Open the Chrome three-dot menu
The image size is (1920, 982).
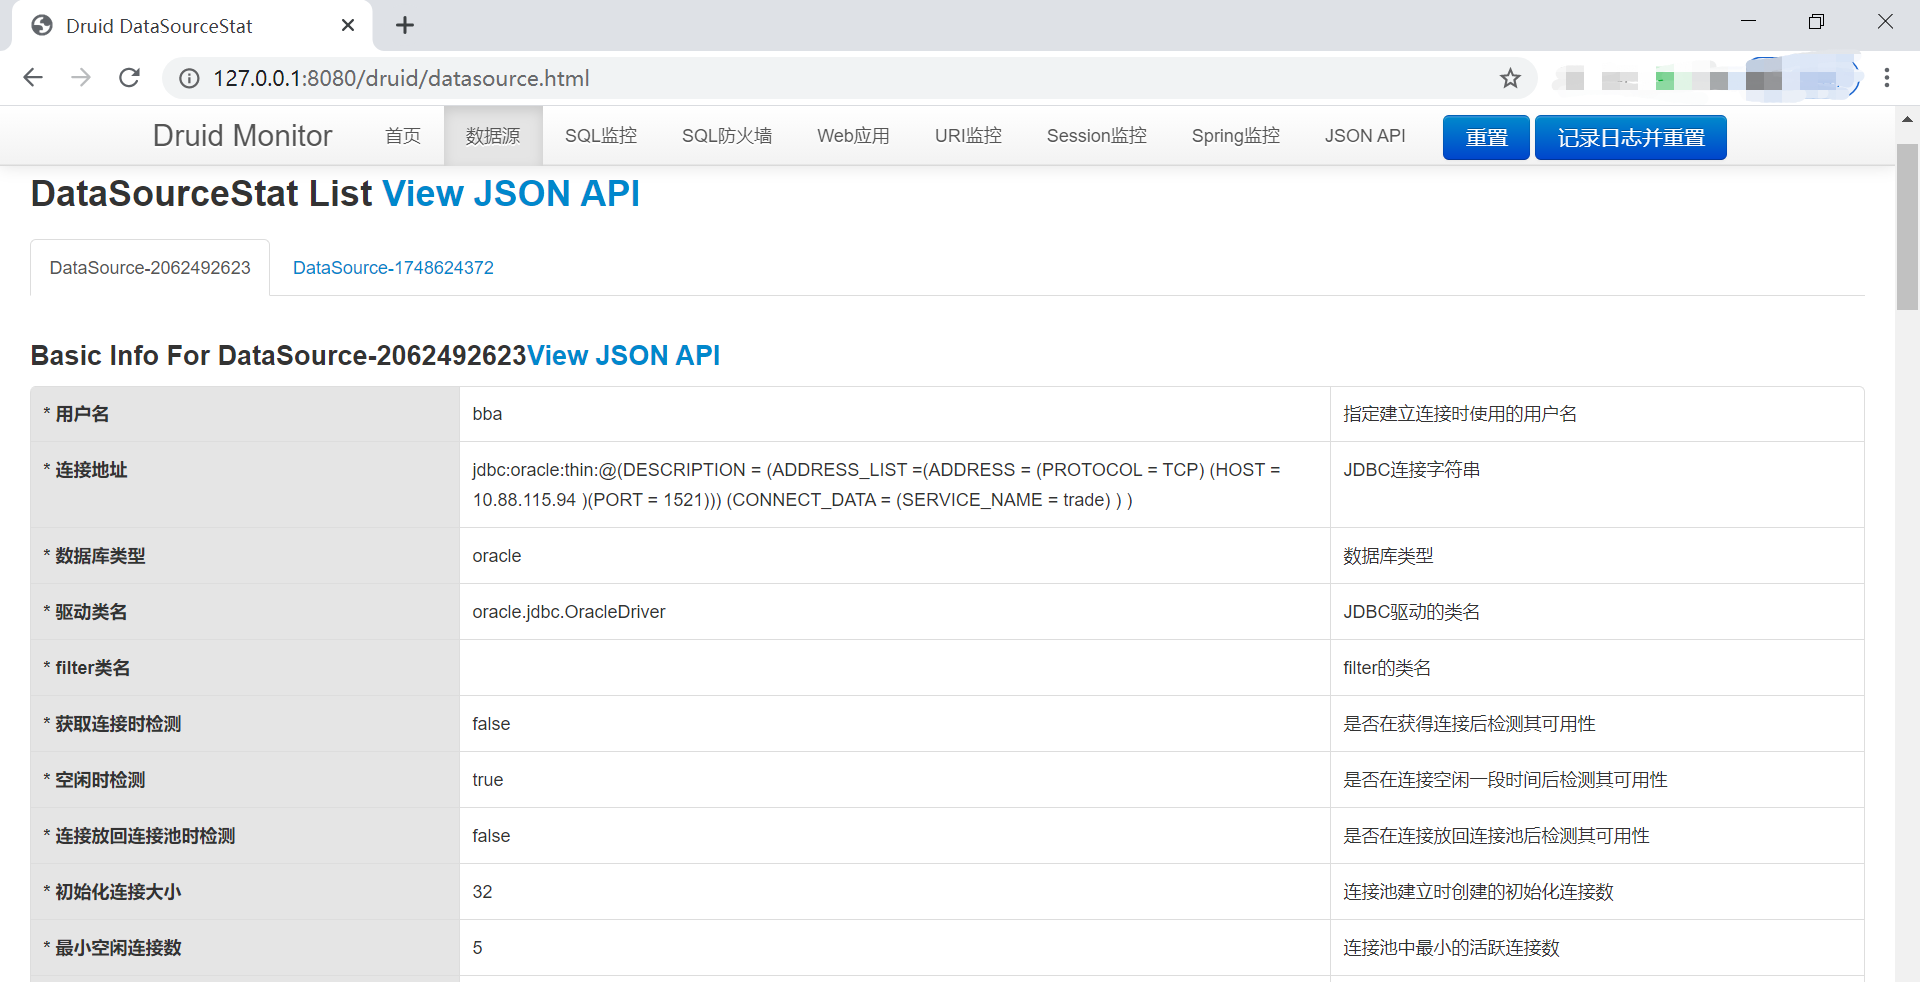pos(1887,78)
